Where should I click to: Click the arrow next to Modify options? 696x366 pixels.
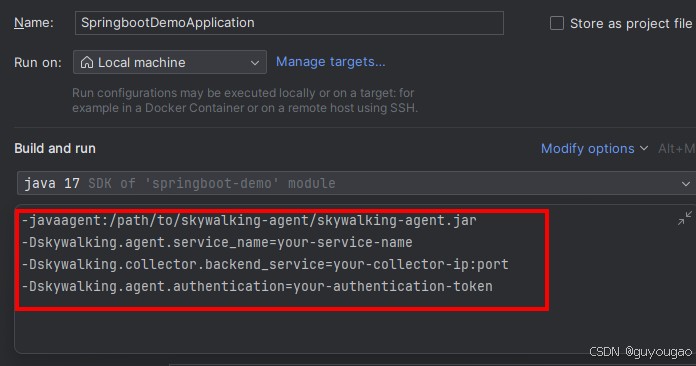pos(644,148)
